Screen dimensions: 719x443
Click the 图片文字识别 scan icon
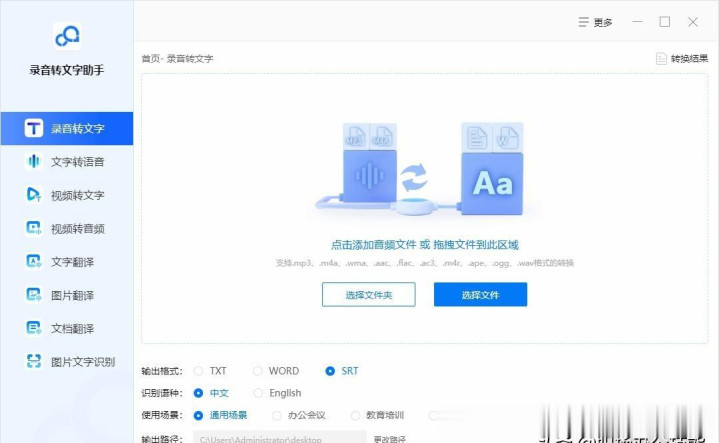point(33,362)
